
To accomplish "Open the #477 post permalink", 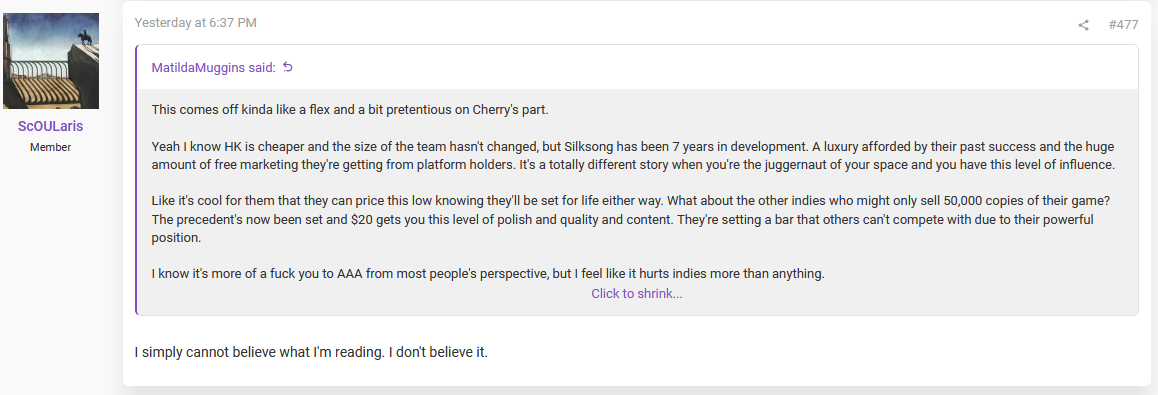I will point(1123,25).
